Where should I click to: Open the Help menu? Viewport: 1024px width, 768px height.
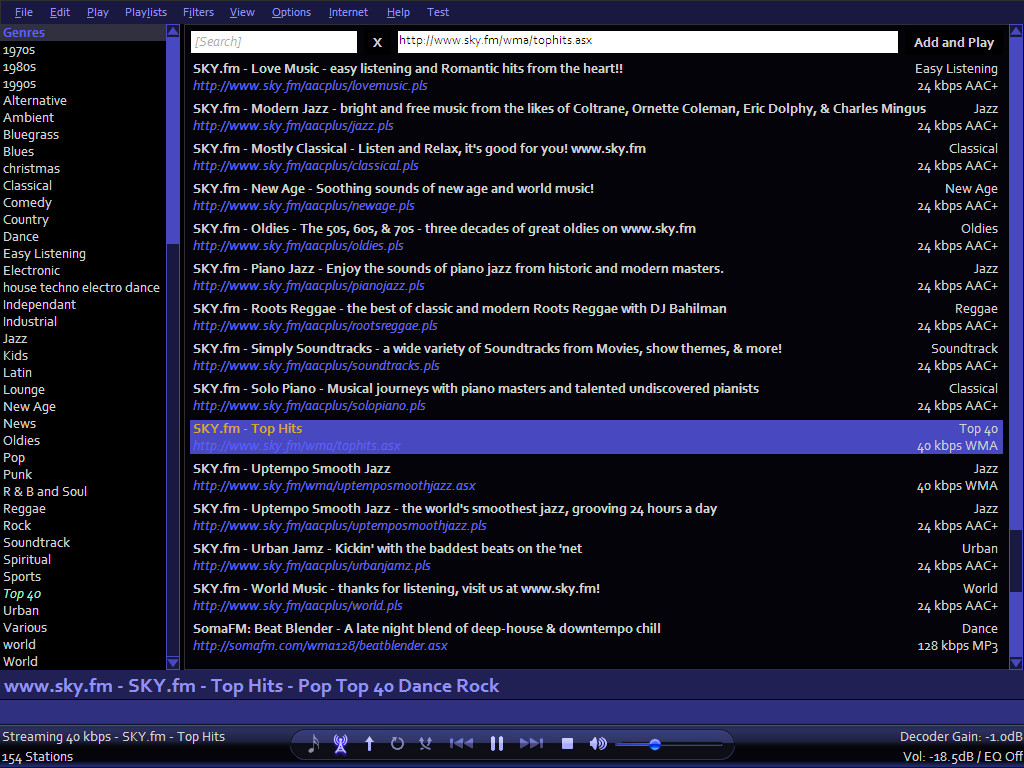pyautogui.click(x=398, y=12)
